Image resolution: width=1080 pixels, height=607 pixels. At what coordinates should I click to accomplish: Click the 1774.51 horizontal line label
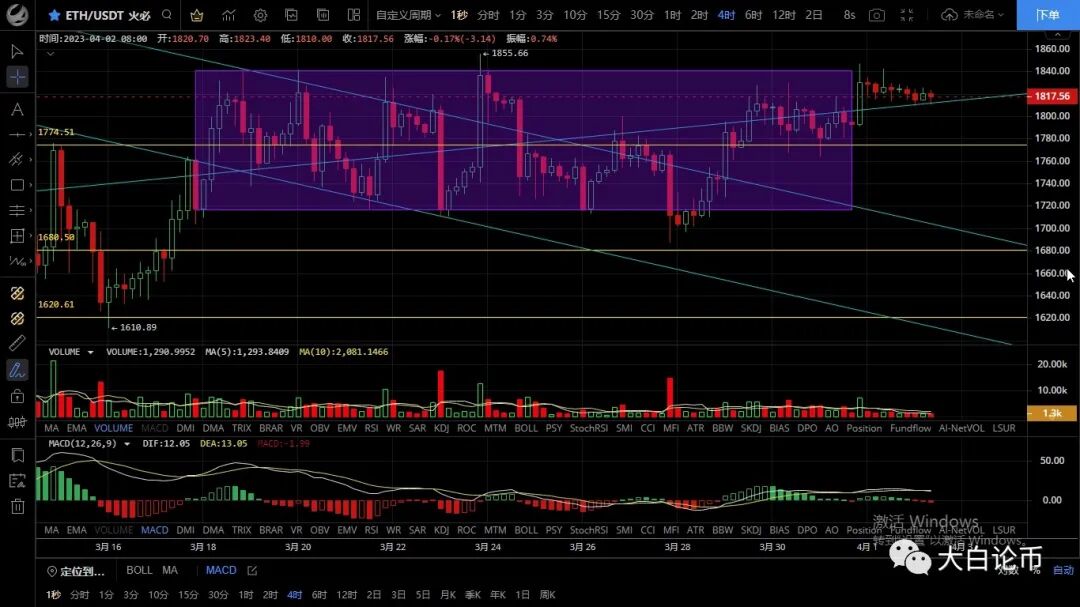coord(56,132)
